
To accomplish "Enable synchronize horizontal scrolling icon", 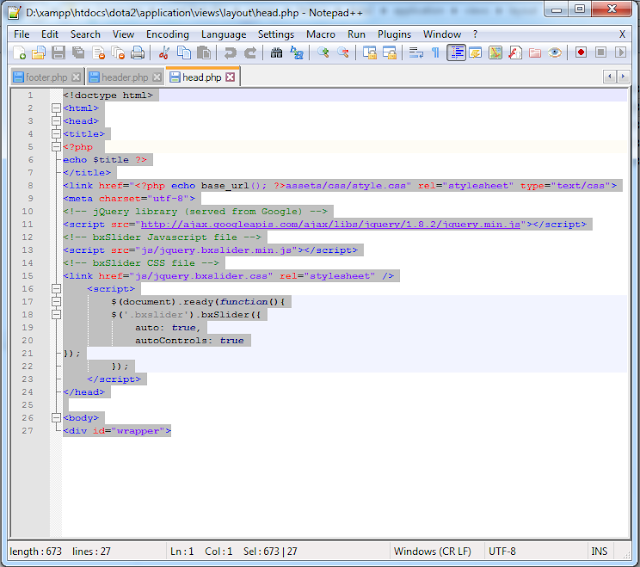I will tap(389, 53).
